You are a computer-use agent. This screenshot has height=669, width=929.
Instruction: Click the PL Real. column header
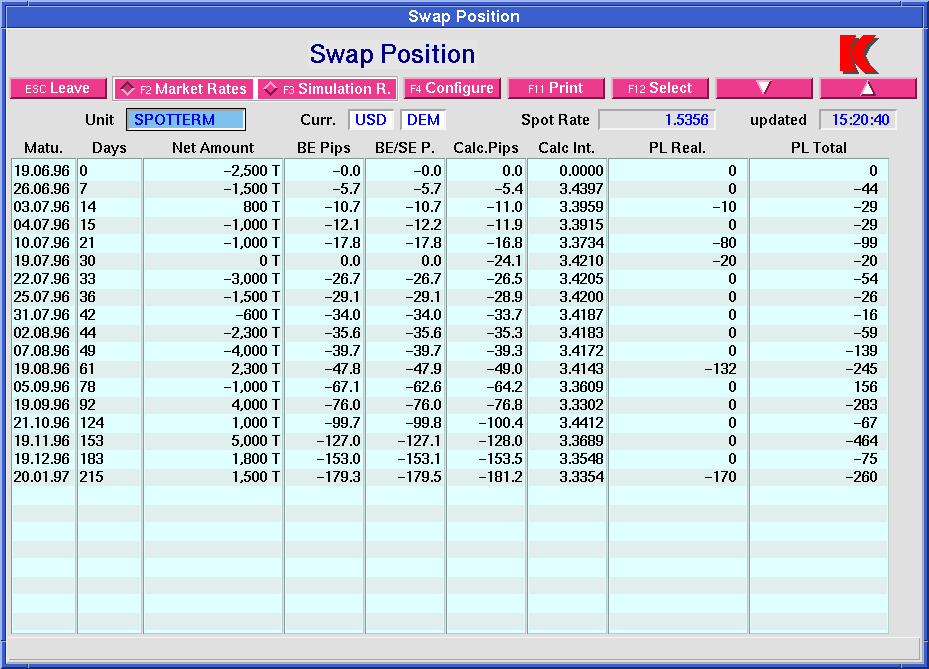(677, 148)
